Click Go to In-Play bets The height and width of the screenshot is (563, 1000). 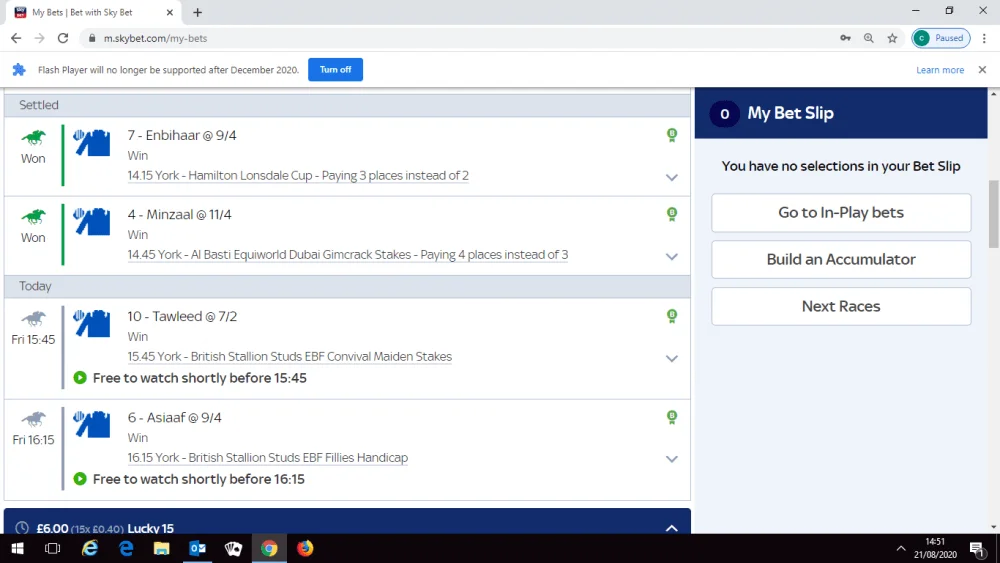841,212
